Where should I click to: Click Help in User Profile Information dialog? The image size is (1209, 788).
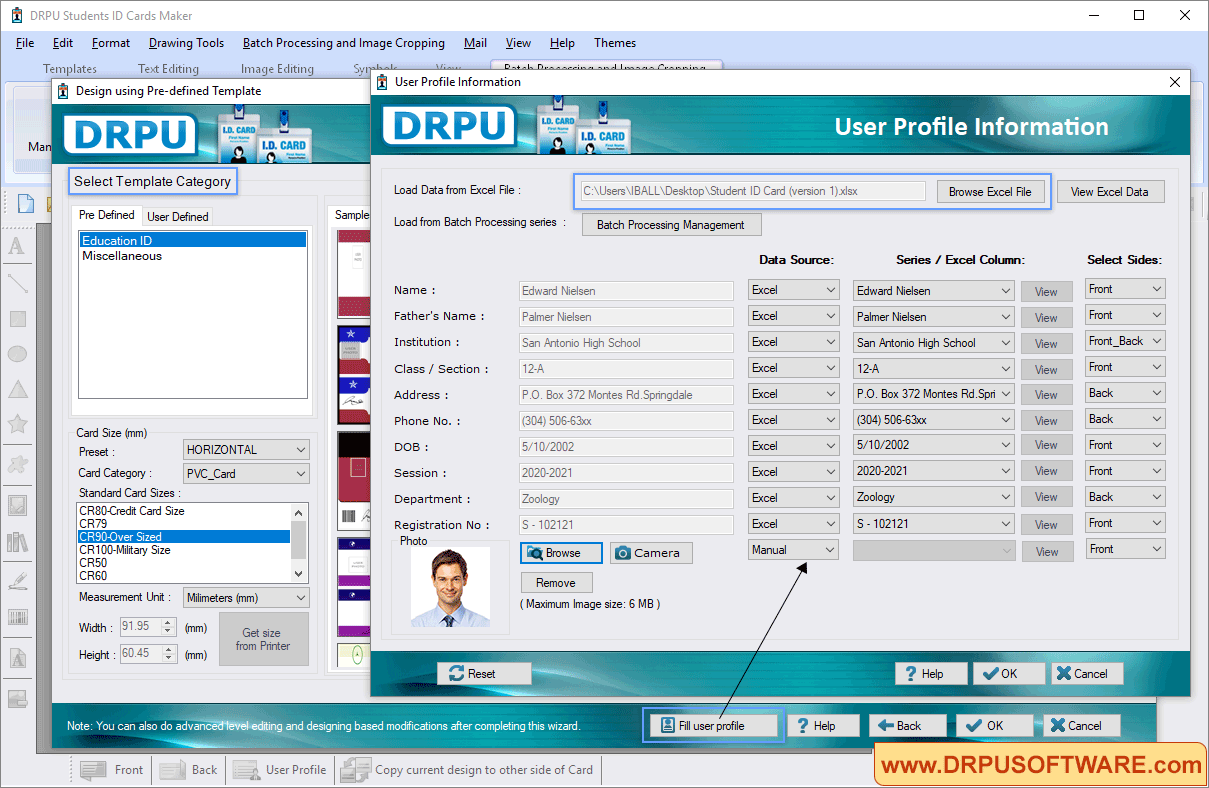(931, 674)
